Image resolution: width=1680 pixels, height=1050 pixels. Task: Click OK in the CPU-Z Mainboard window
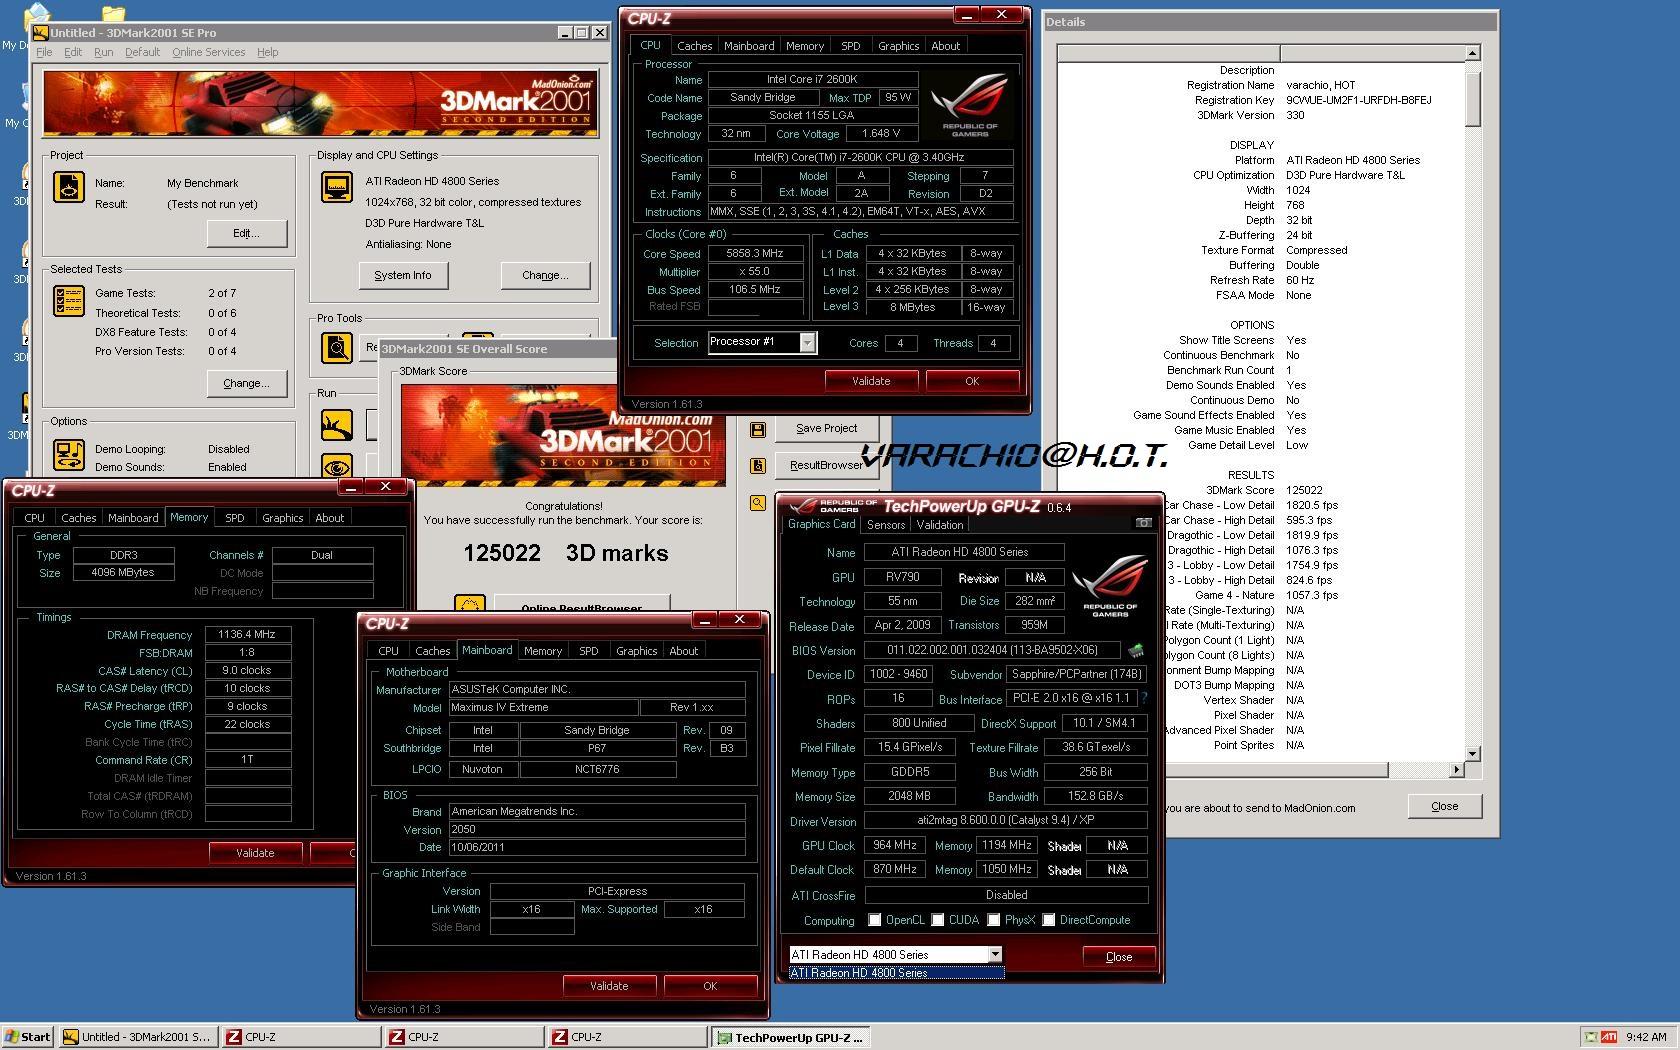tap(710, 986)
